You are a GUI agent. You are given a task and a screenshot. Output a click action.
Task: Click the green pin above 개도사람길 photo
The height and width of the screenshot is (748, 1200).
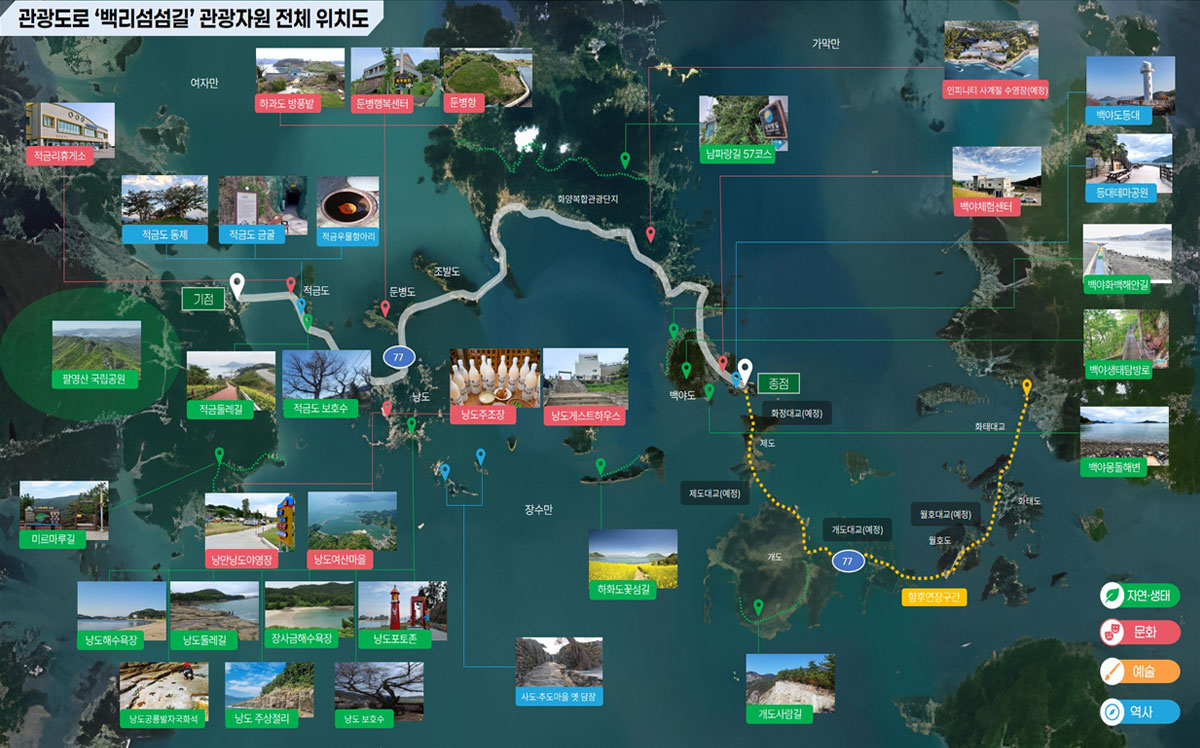758,606
